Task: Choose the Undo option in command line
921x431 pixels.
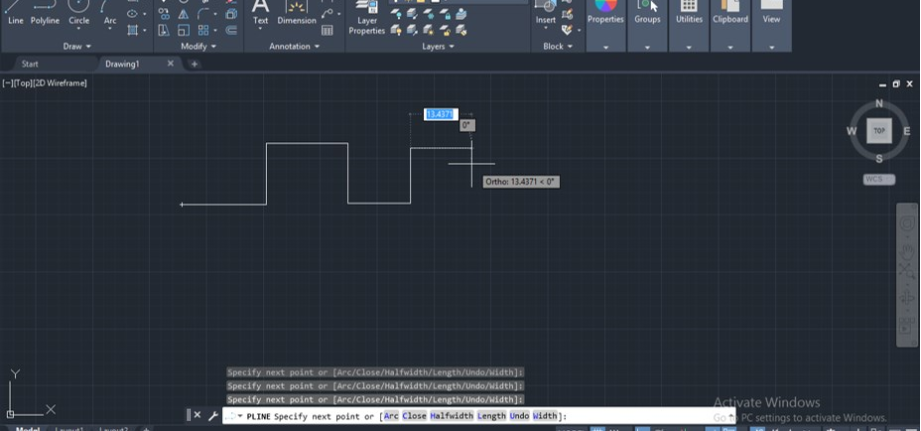Action: [x=519, y=416]
